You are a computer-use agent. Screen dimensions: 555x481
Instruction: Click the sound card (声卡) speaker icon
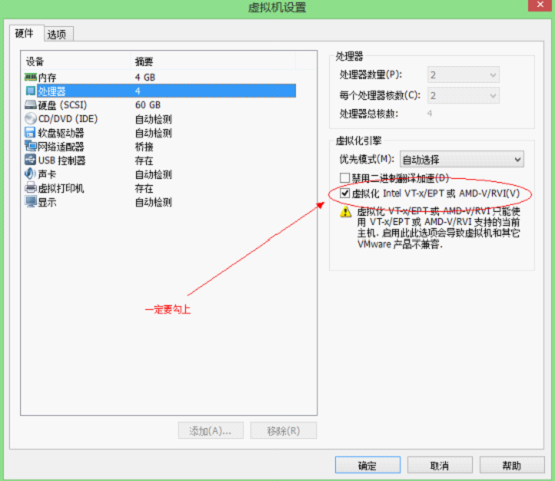pyautogui.click(x=30, y=173)
